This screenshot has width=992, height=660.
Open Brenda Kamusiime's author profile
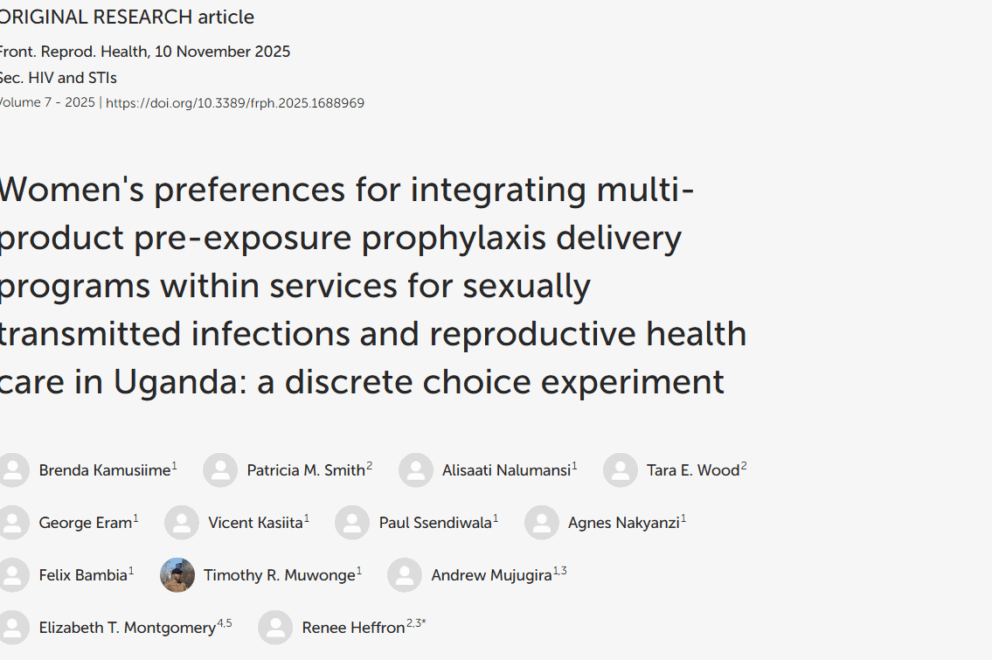click(104, 470)
